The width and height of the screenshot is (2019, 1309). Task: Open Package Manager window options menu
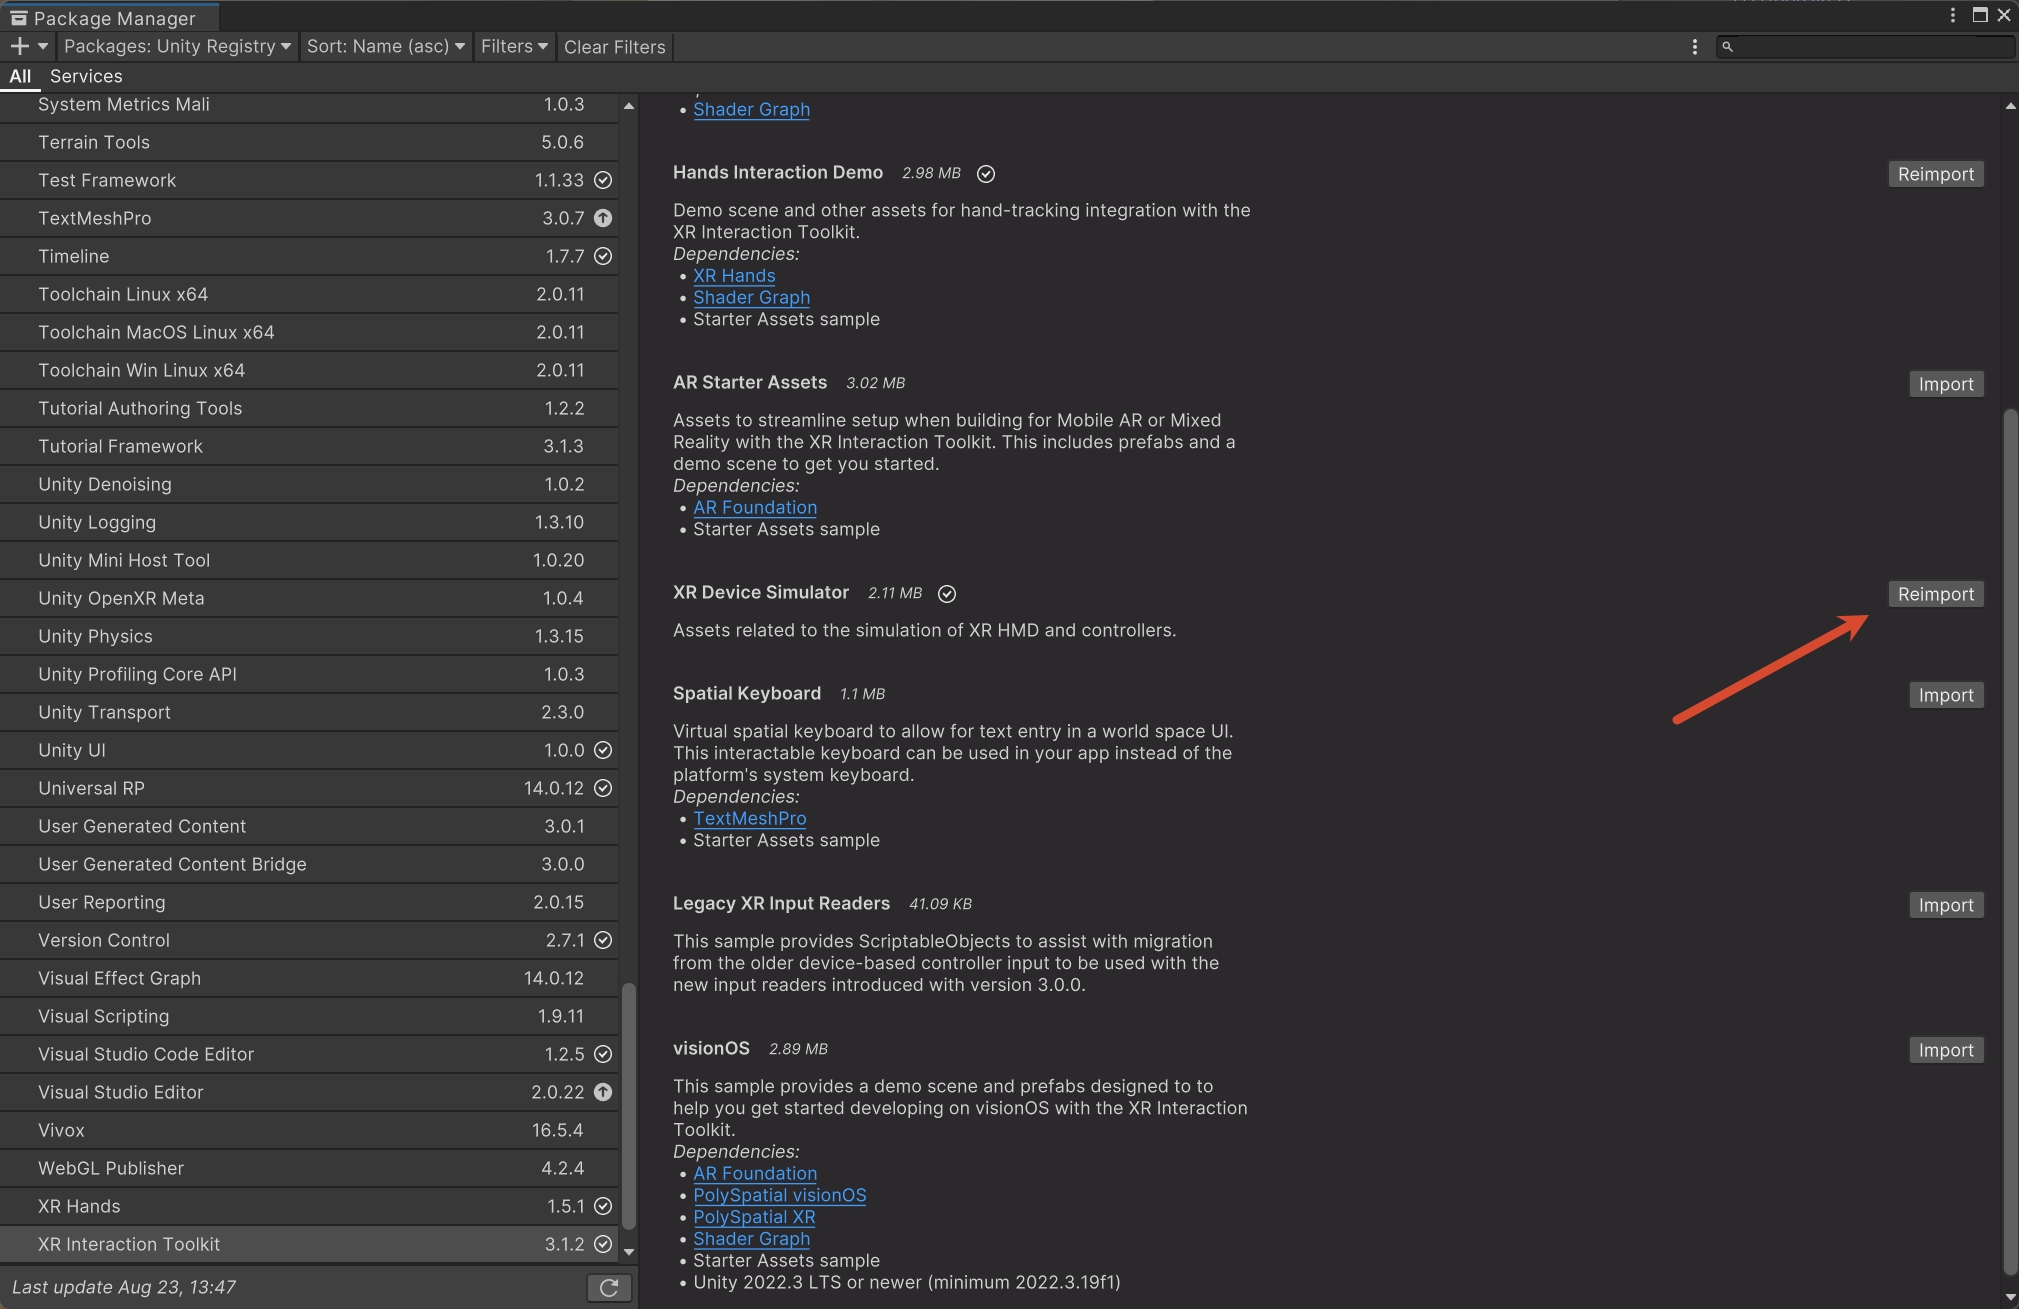(x=1952, y=15)
